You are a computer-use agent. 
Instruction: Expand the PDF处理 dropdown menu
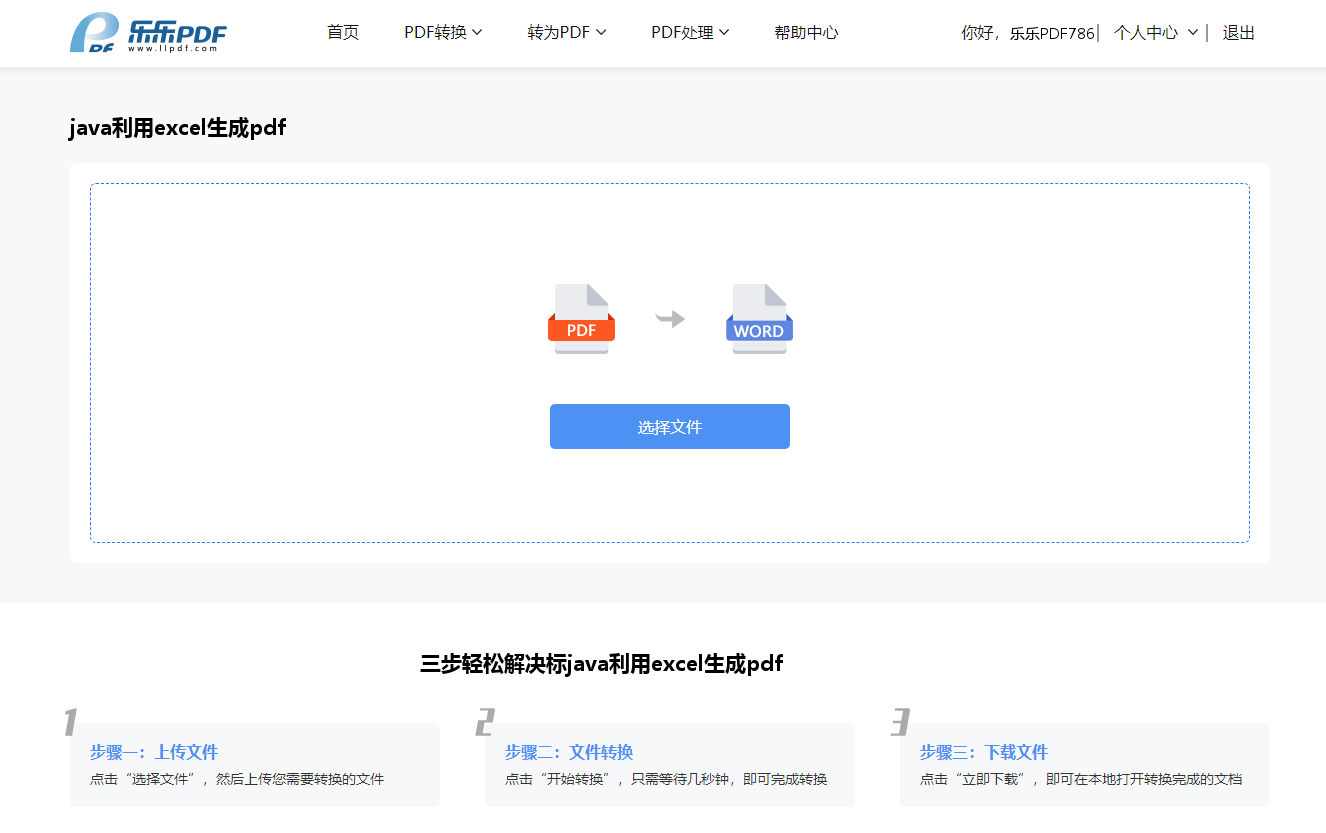point(690,33)
